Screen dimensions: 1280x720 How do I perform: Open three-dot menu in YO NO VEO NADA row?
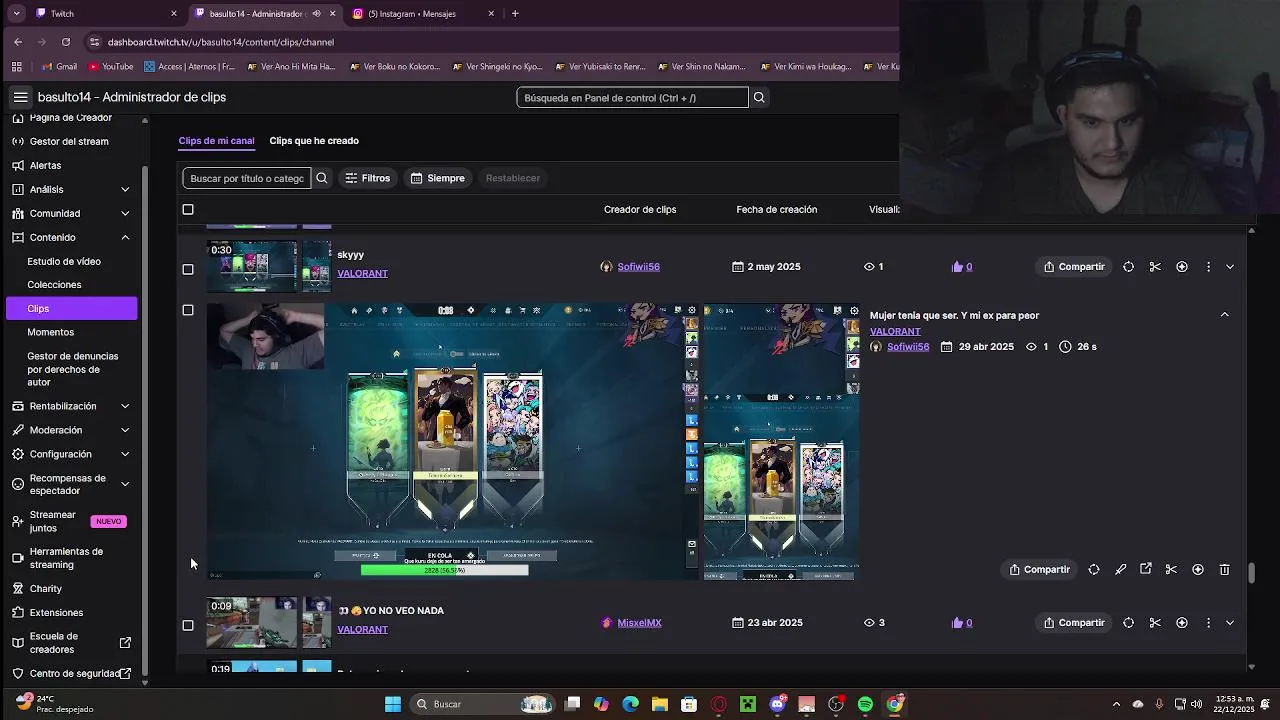pyautogui.click(x=1208, y=623)
